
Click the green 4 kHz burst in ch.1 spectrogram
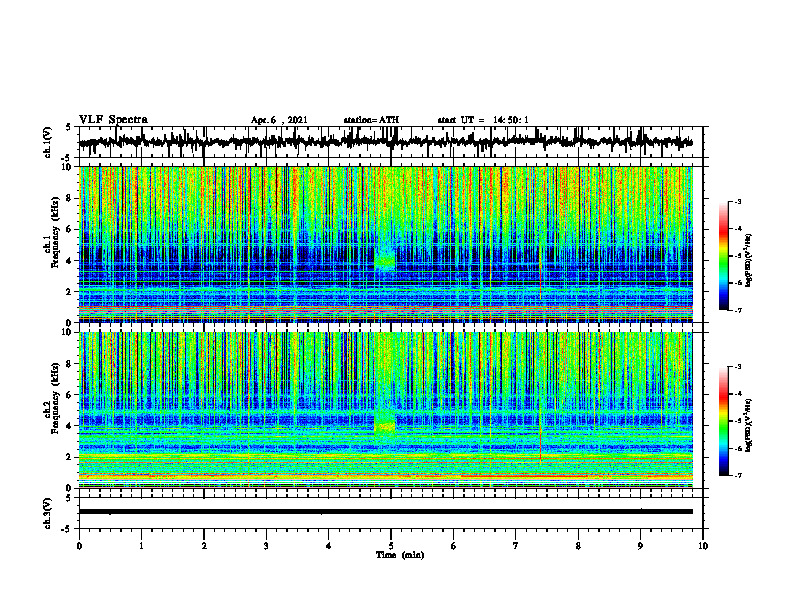pos(385,261)
